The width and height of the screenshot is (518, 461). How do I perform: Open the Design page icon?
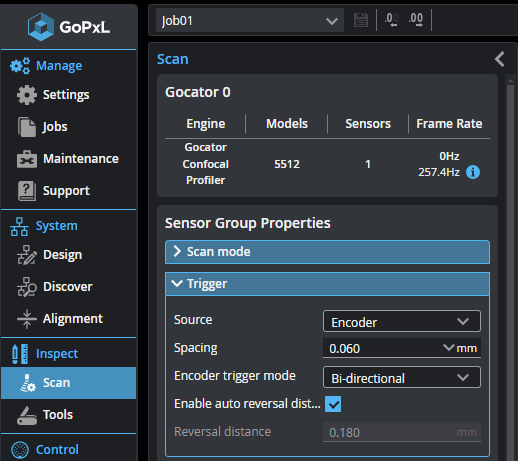(x=27, y=255)
